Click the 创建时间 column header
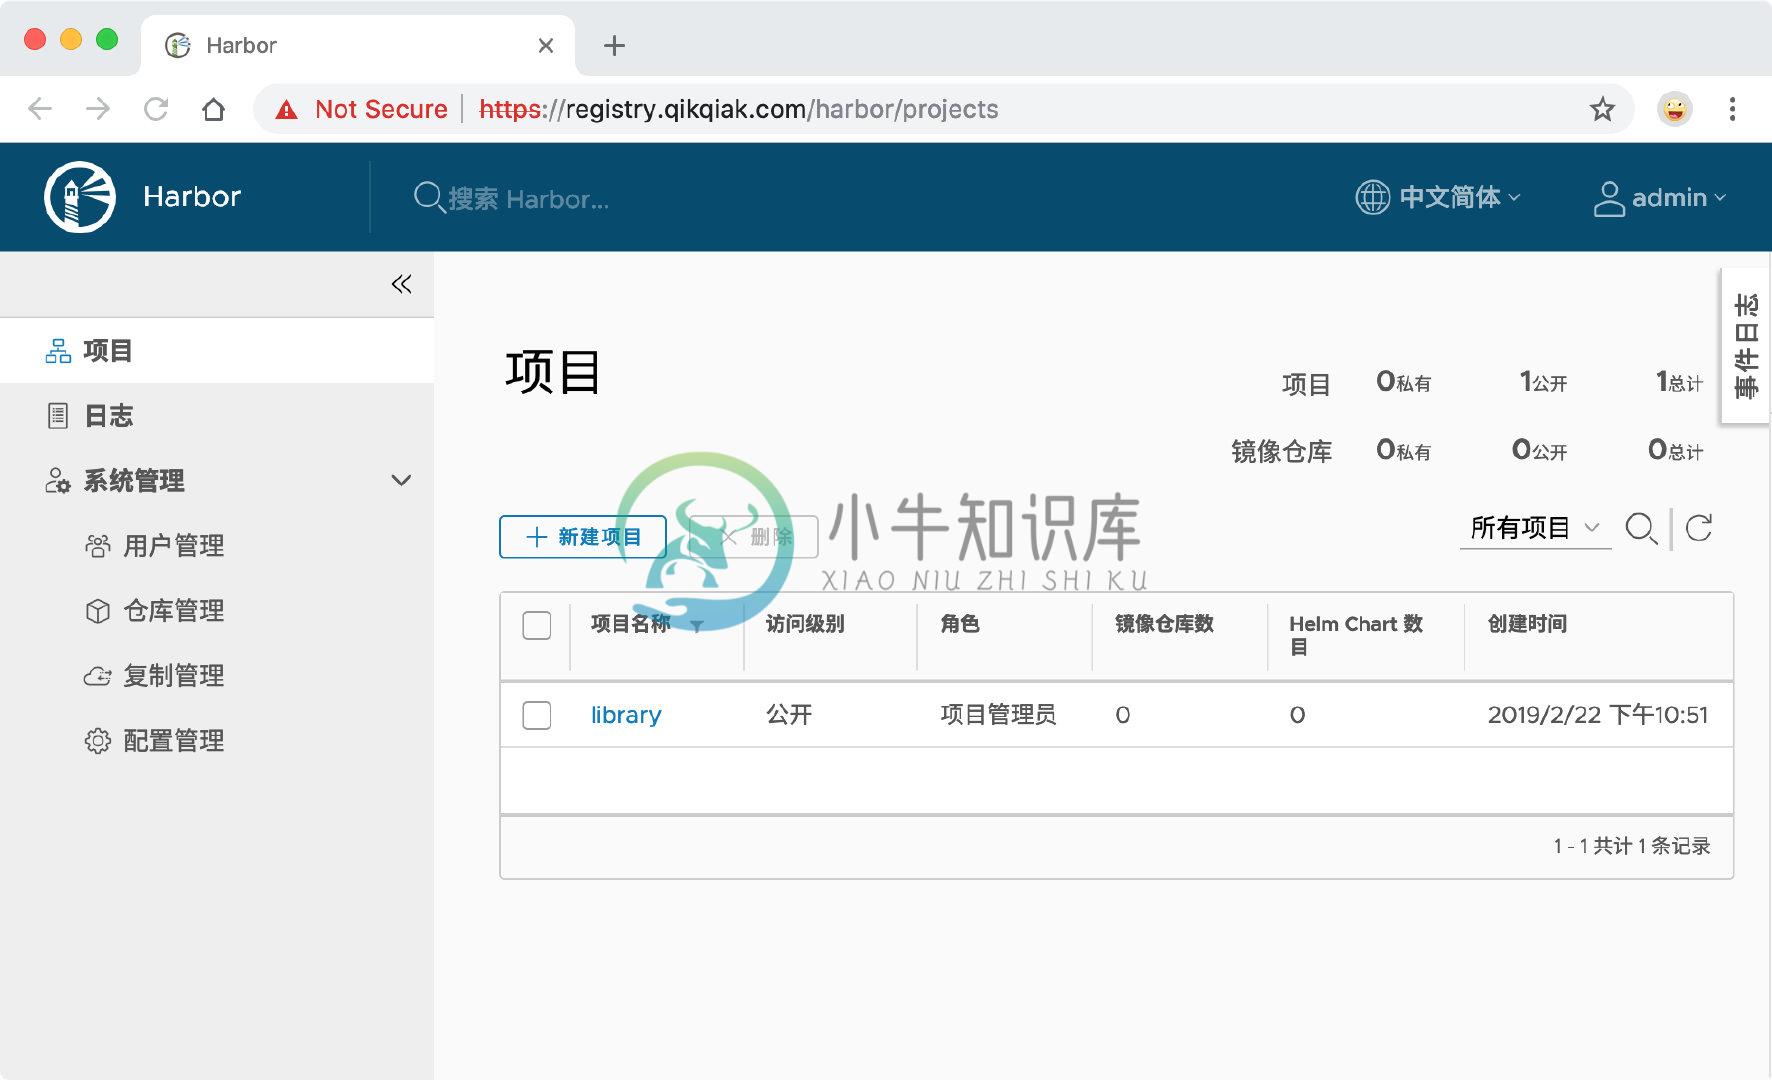1772x1080 pixels. (1527, 624)
